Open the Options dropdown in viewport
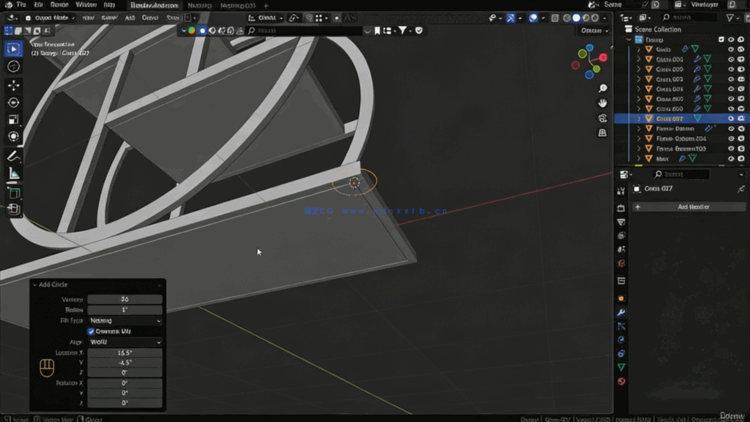This screenshot has height=422, width=750. (x=594, y=31)
